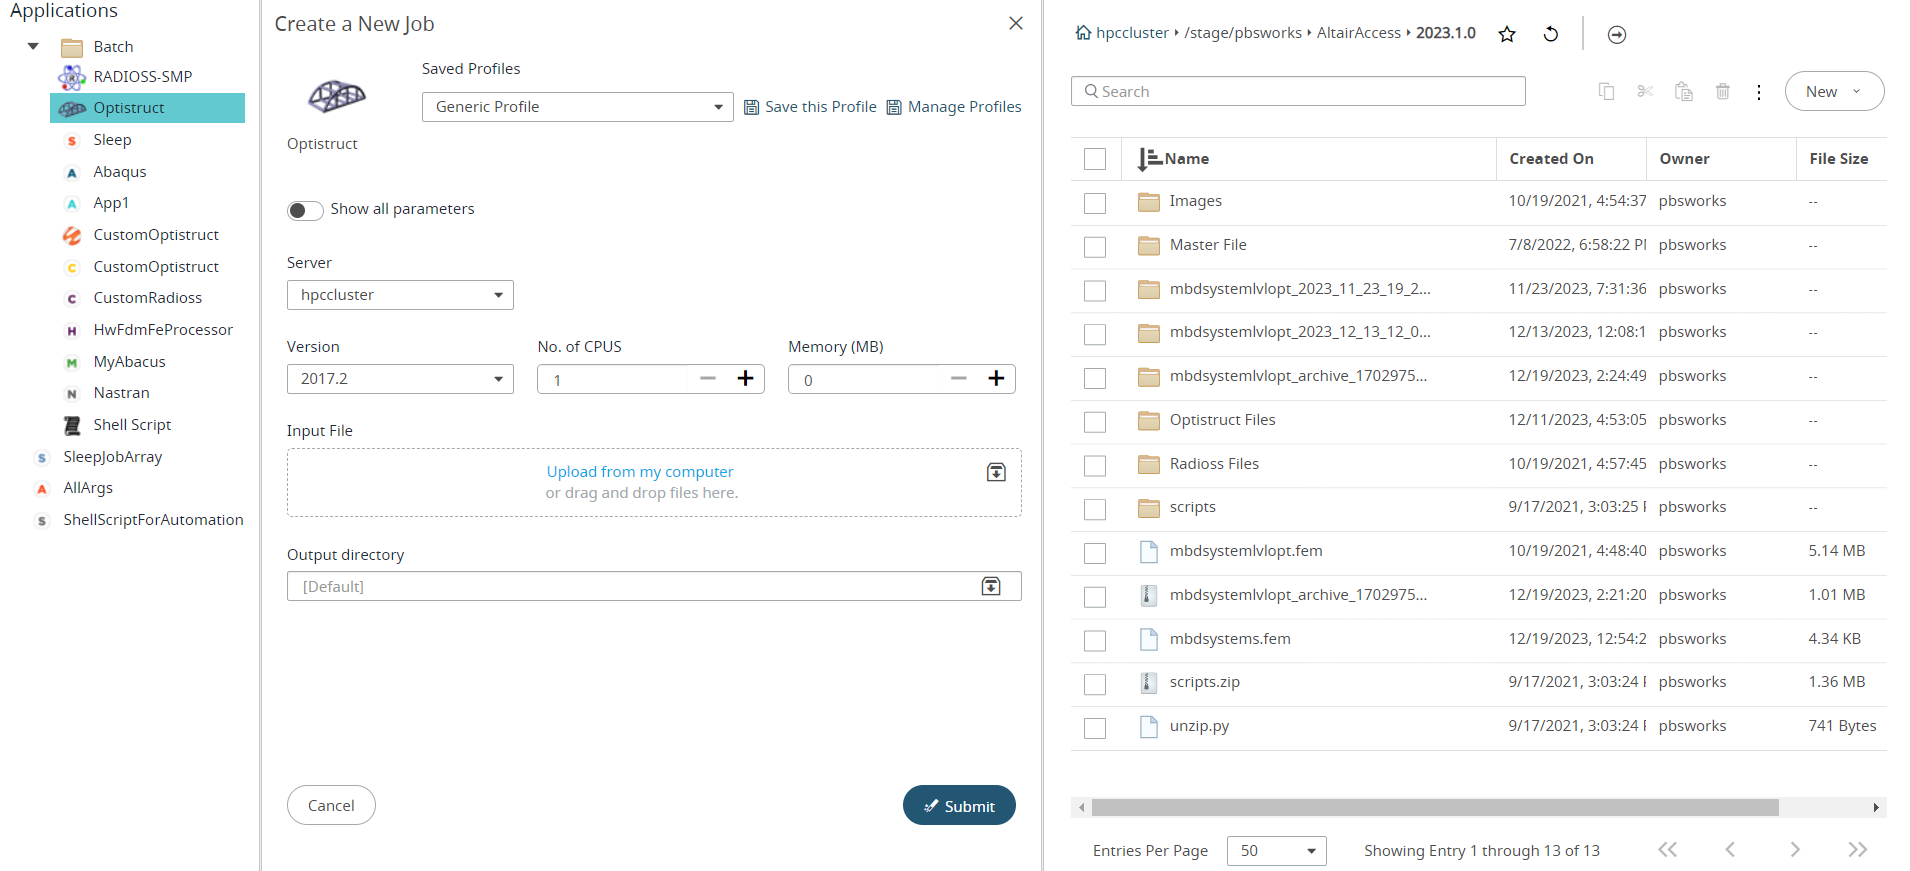Open the Saved Profiles dropdown

pyautogui.click(x=577, y=107)
